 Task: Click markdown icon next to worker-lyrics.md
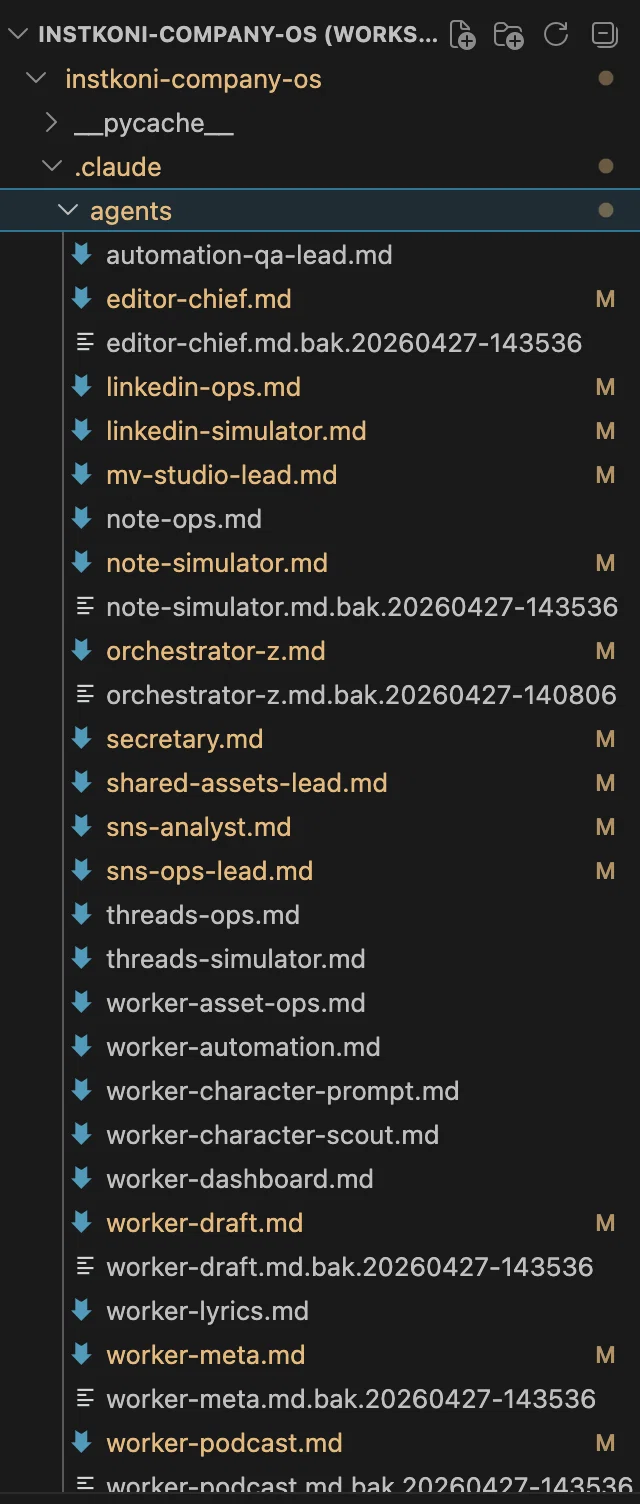(x=83, y=1311)
